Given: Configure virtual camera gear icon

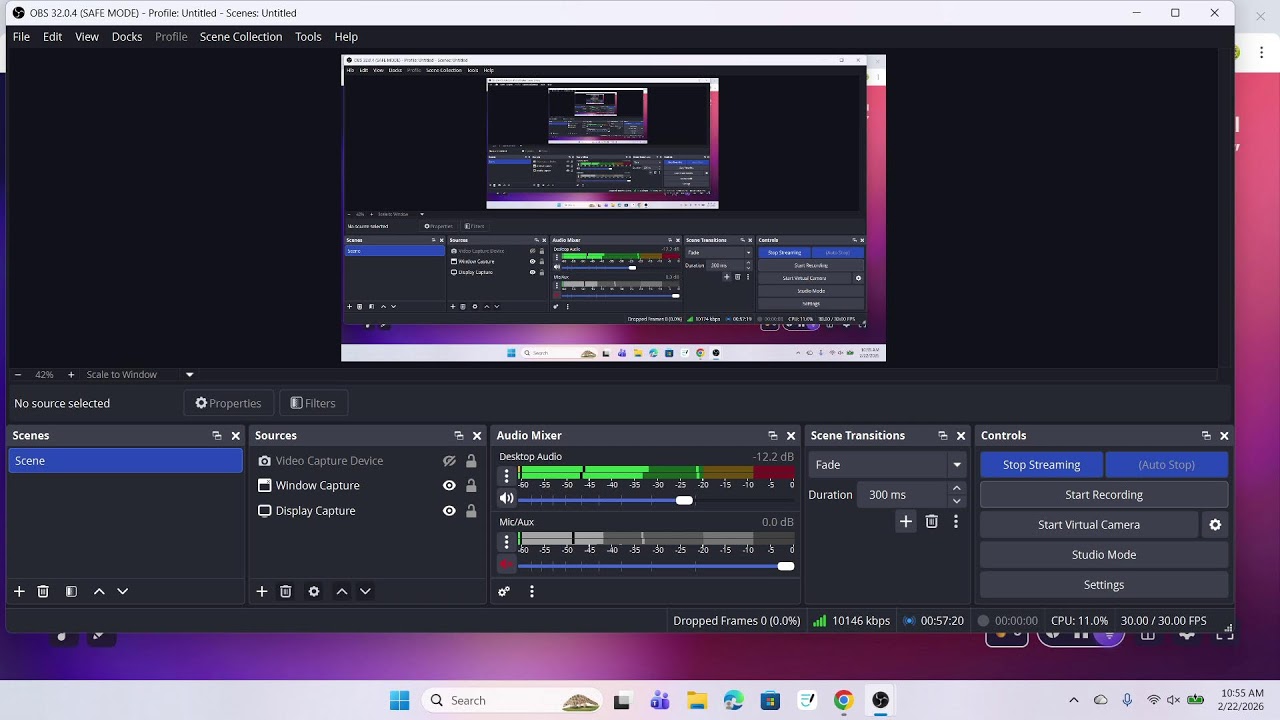Looking at the screenshot, I should point(1215,524).
